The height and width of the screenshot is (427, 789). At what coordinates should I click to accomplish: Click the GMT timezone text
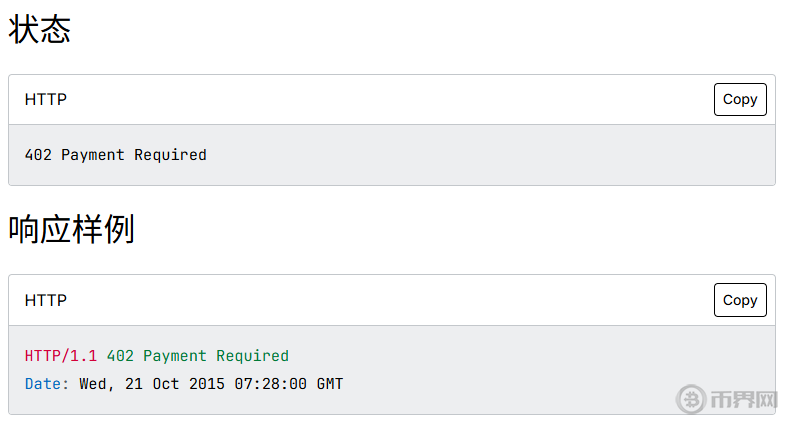pos(330,384)
